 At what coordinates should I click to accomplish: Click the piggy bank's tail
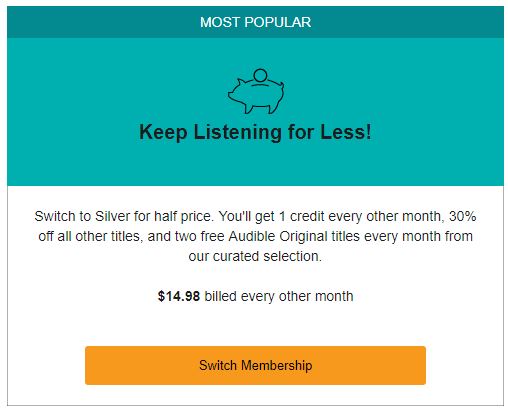(282, 83)
